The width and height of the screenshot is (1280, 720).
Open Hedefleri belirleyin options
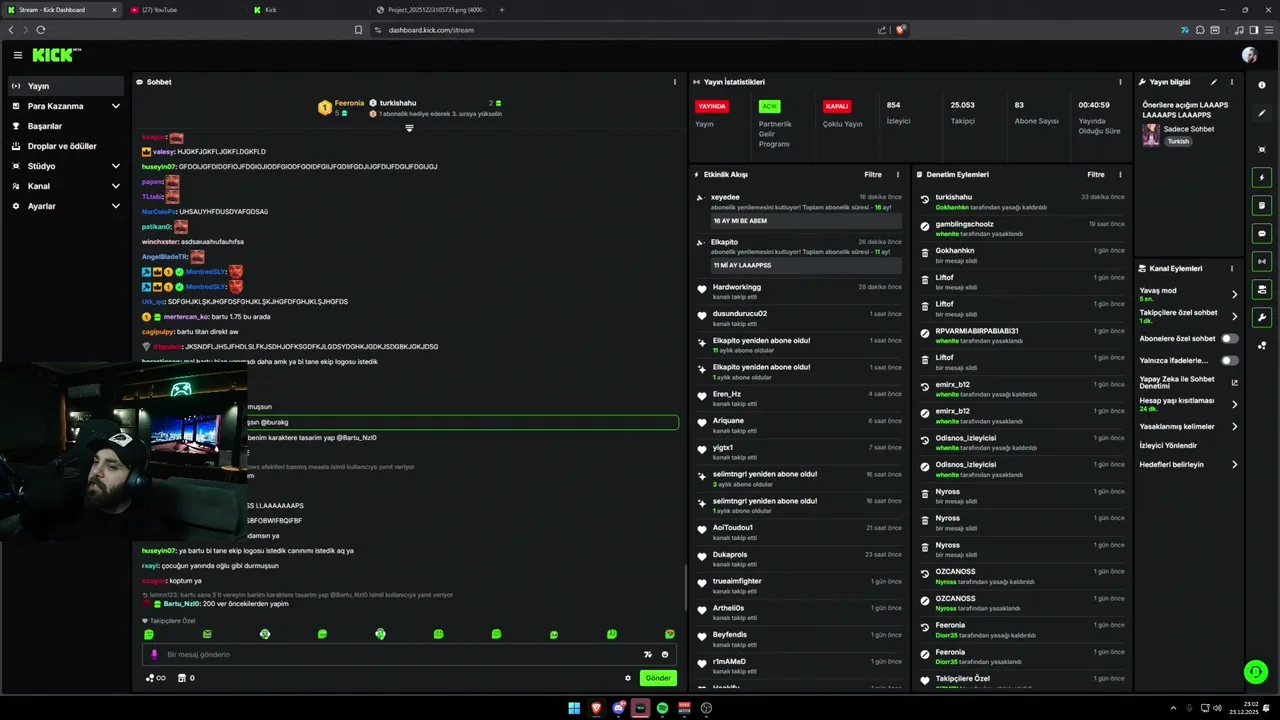click(1189, 464)
